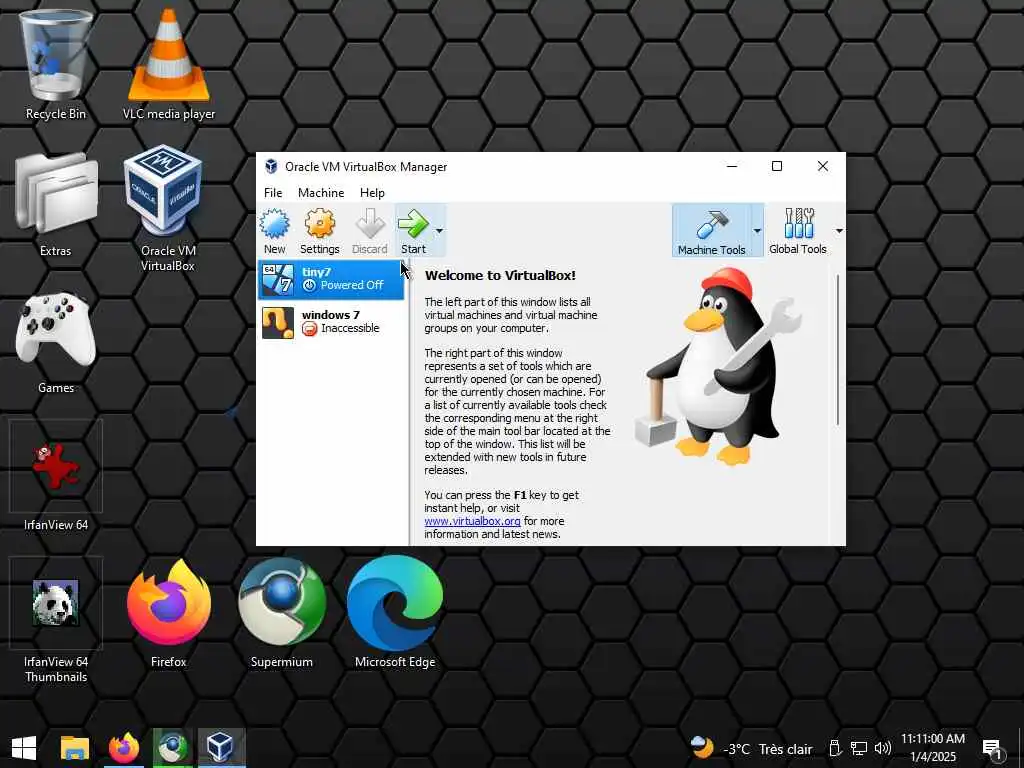Open the clock showing 11:11:00 AM
The height and width of the screenshot is (768, 1024).
933,748
